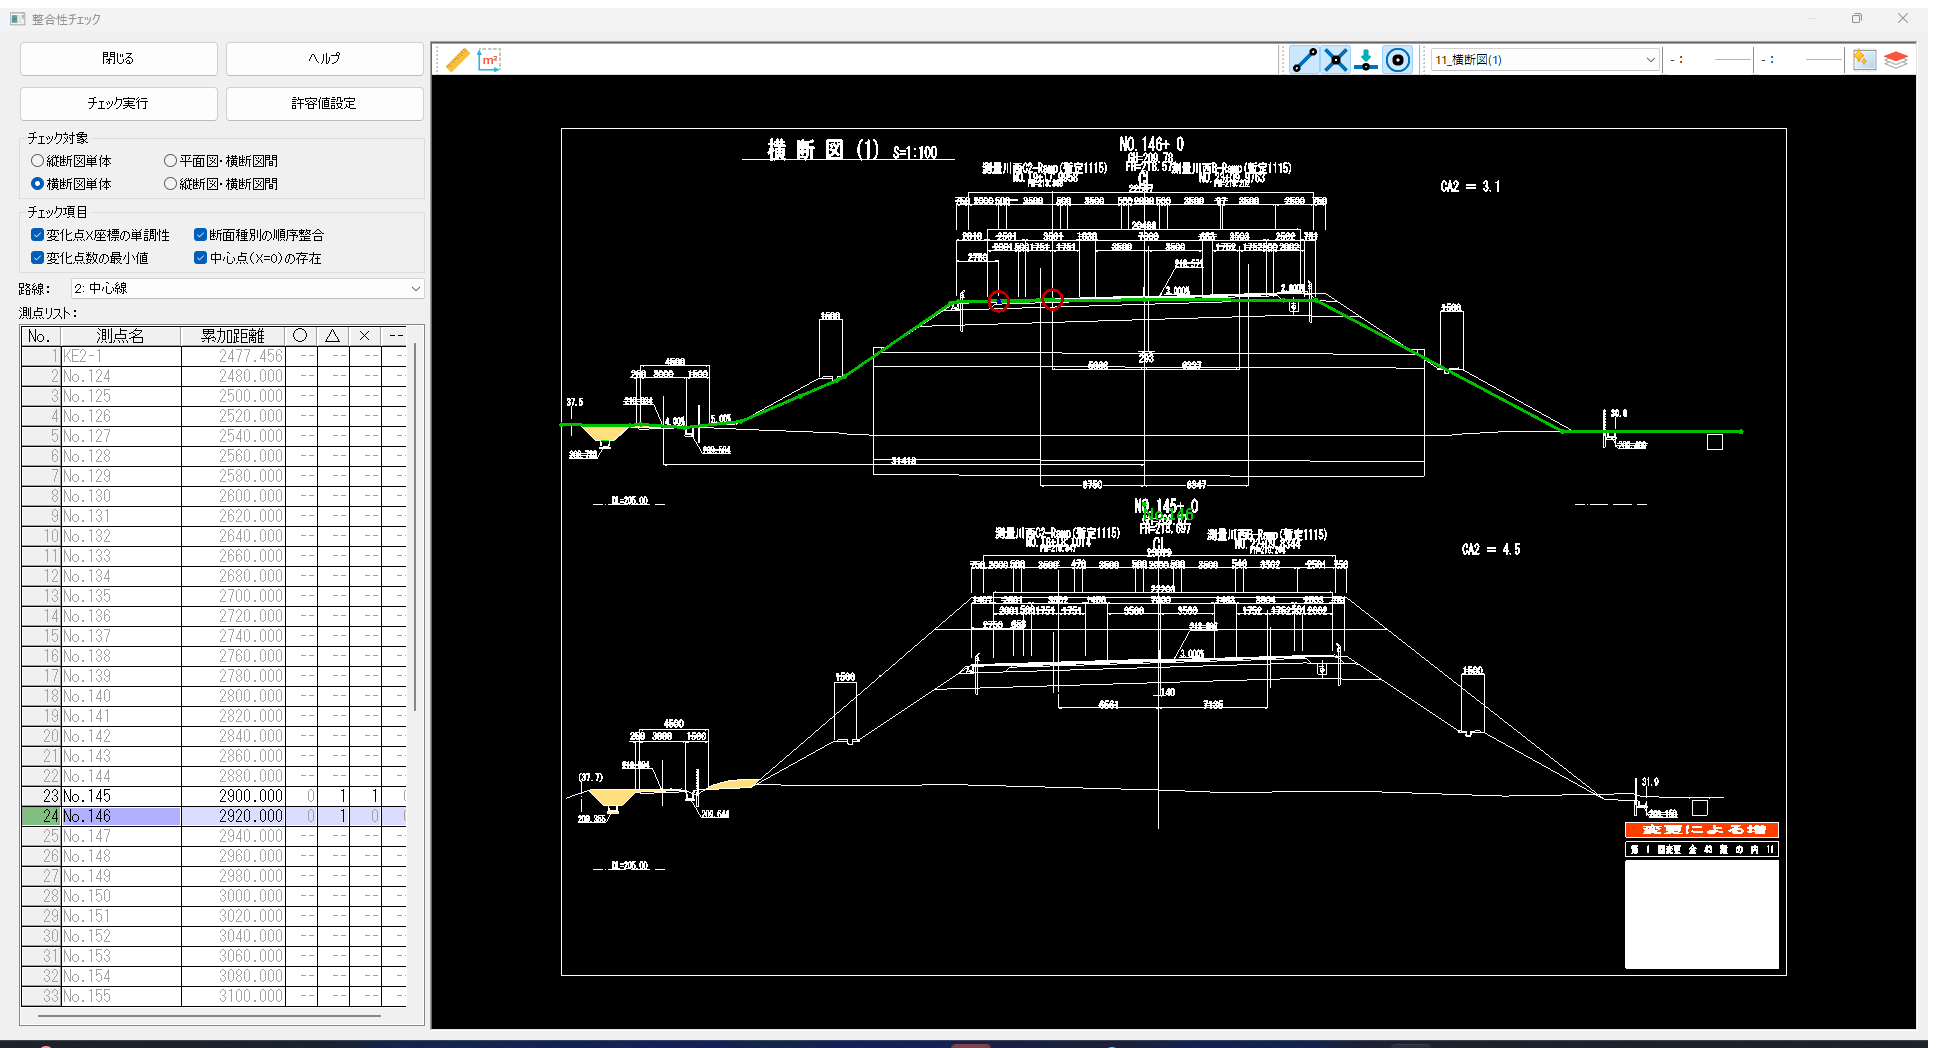Click the vertical scrollbar of station list
Screen dimensions: 1936x1048
tap(414, 528)
